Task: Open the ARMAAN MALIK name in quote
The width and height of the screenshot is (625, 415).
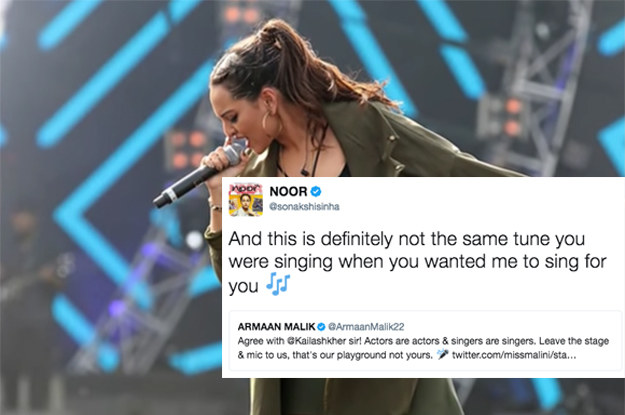Action: click(276, 326)
